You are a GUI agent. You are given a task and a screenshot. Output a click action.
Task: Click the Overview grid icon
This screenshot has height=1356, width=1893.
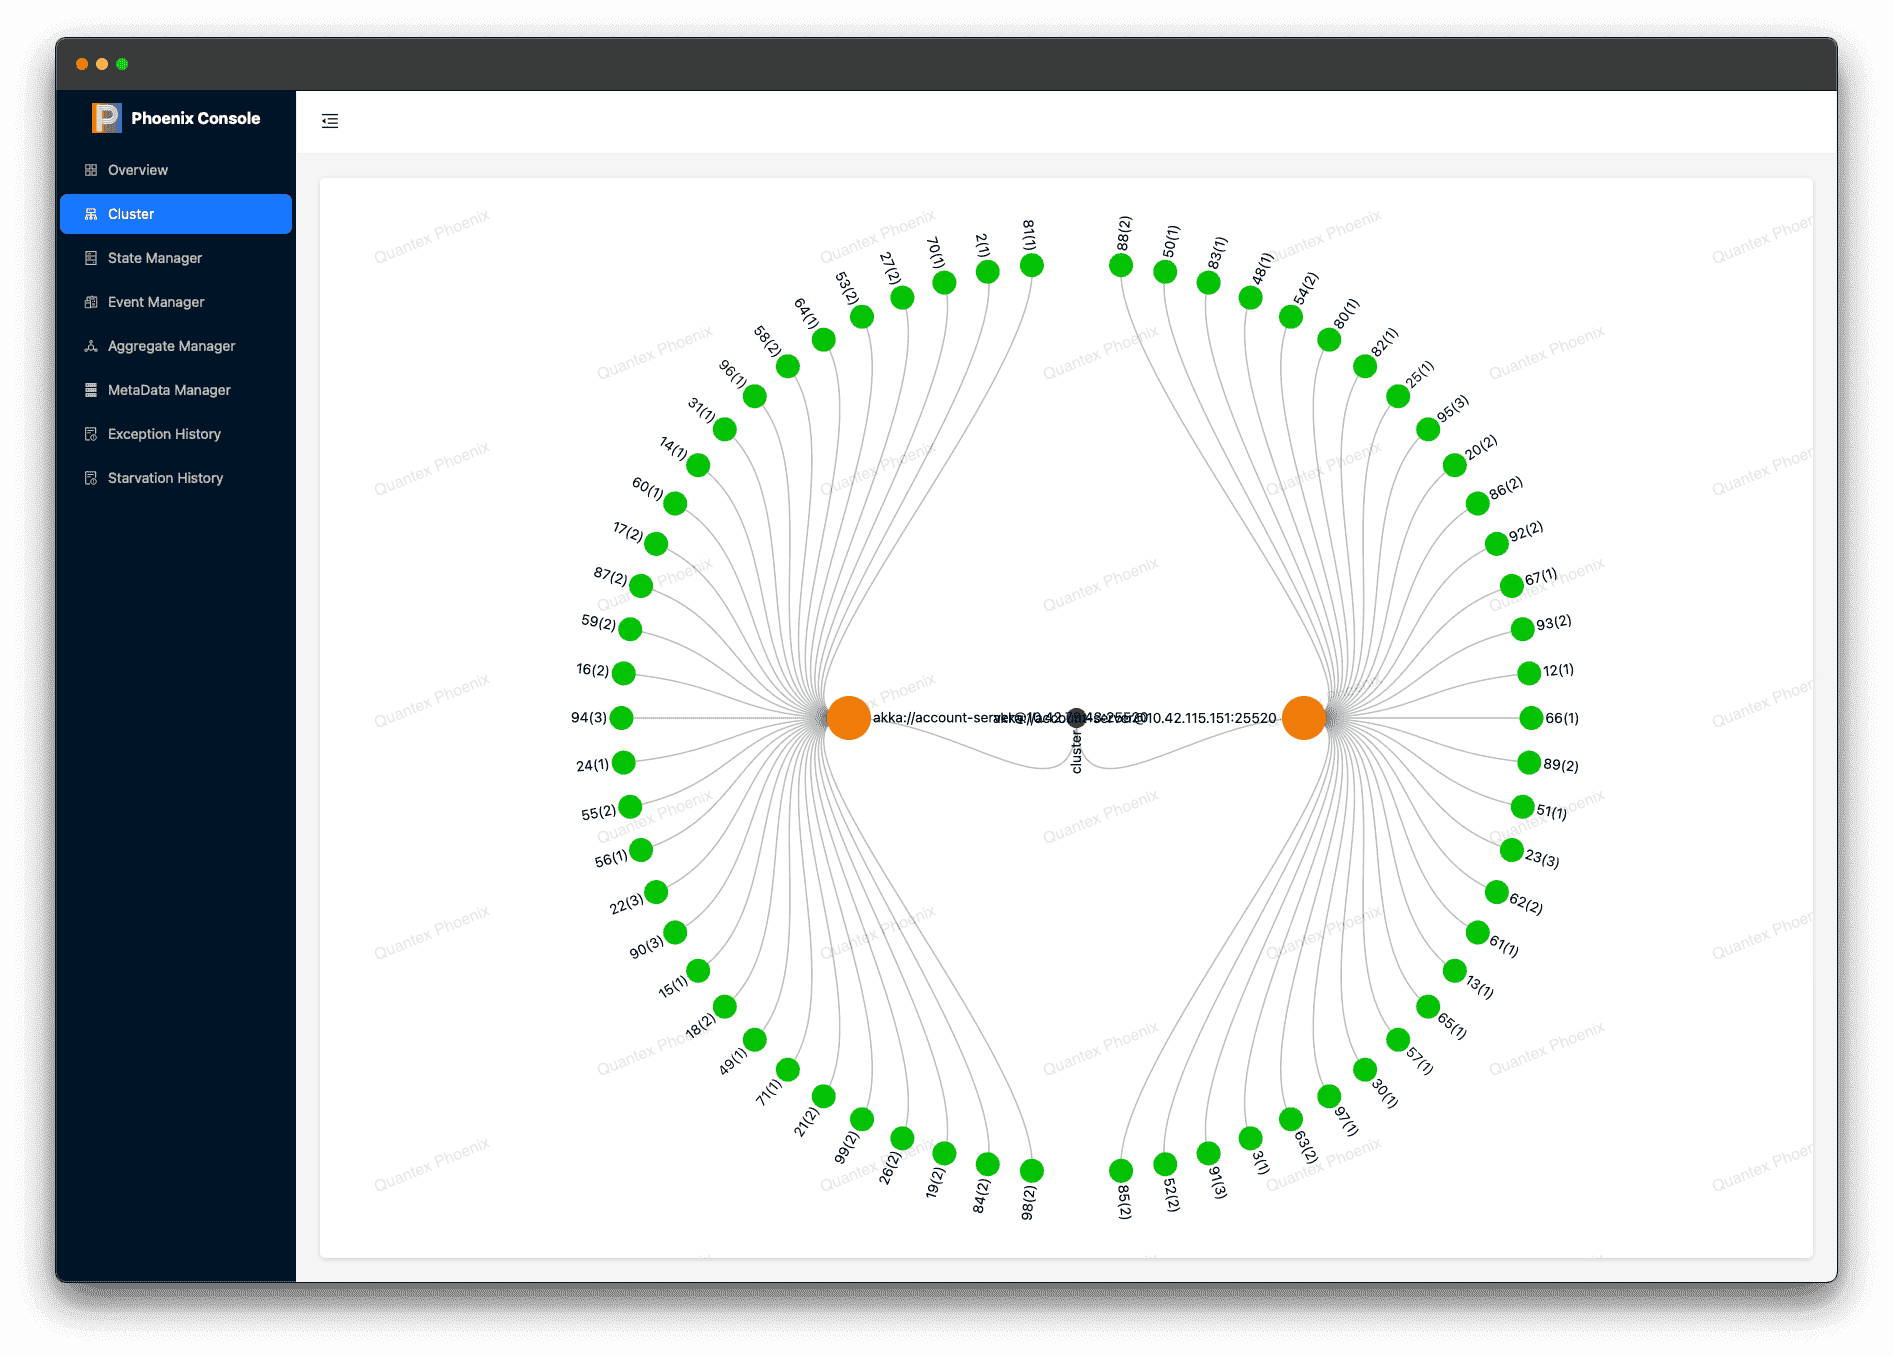91,170
